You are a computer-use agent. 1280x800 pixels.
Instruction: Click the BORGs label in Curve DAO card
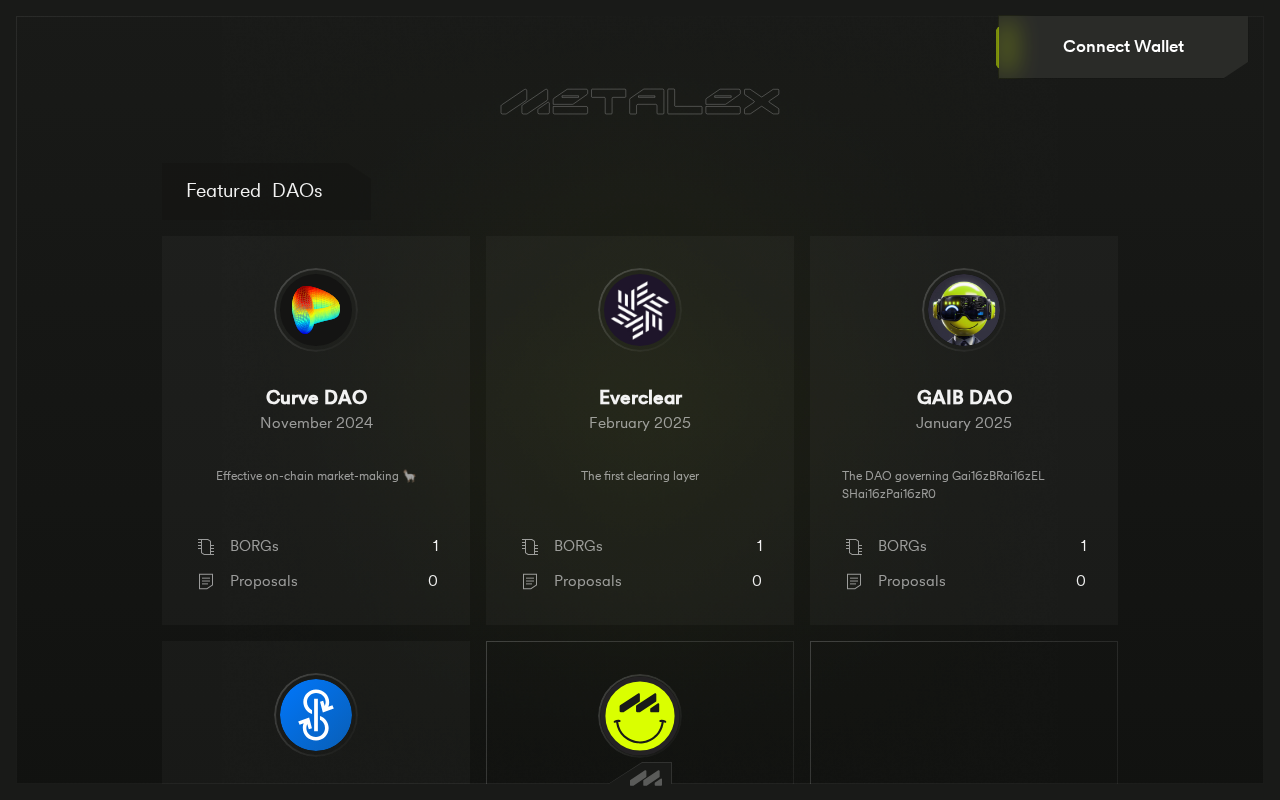(x=254, y=546)
